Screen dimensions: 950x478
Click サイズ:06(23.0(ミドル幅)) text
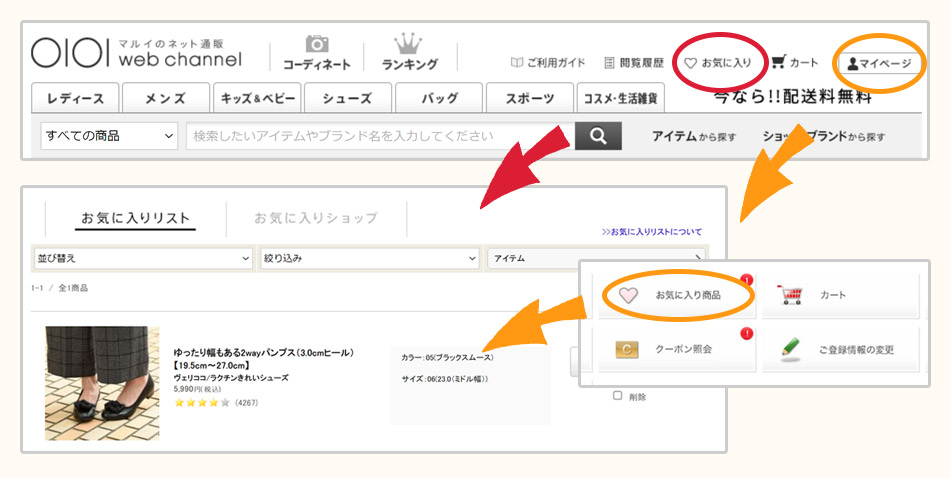click(x=445, y=379)
